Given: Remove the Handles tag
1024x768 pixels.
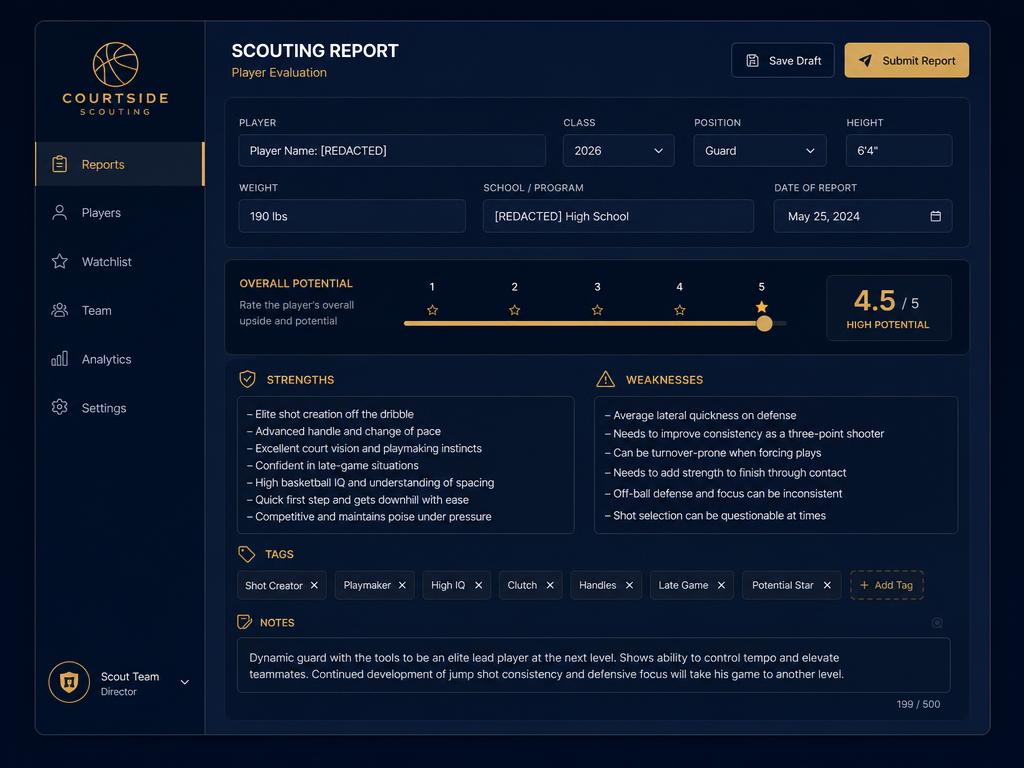Looking at the screenshot, I should [x=630, y=585].
